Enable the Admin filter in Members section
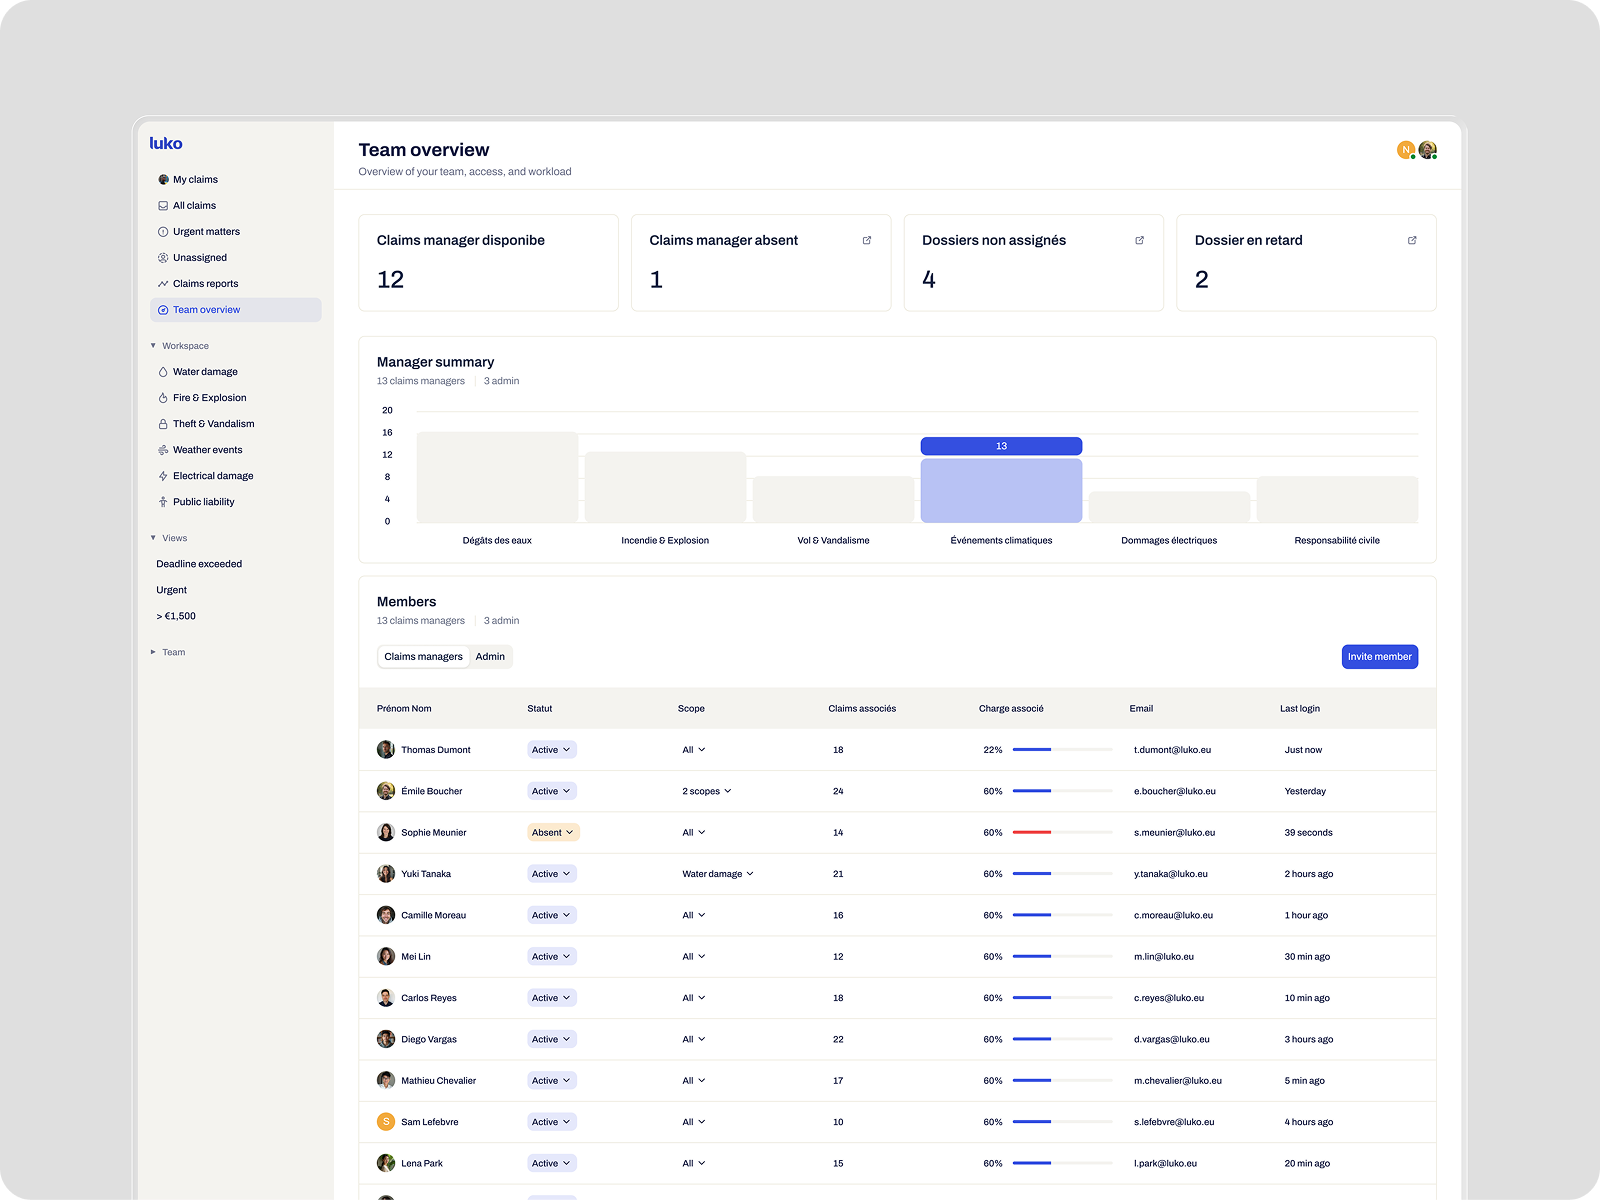 (490, 657)
